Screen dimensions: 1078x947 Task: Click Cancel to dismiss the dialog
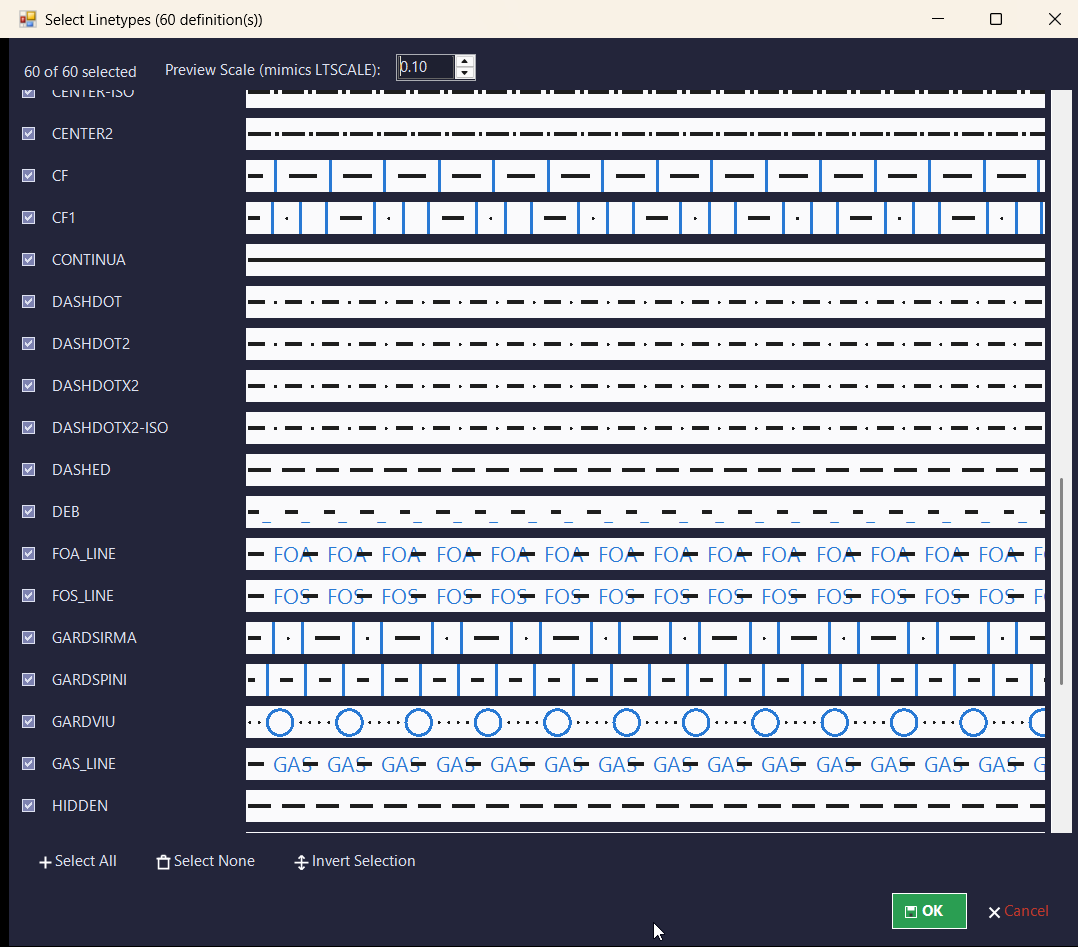click(1026, 911)
